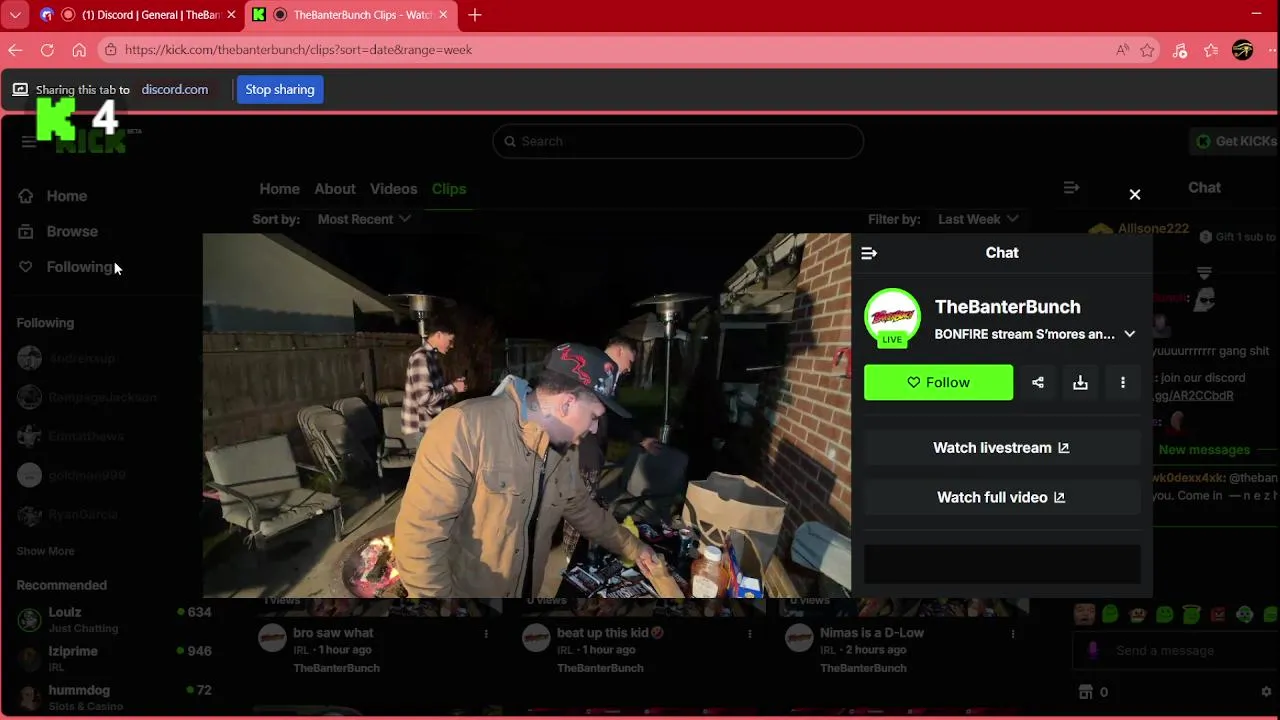1280x720 pixels.
Task: Open browser home page icon
Action: pos(79,49)
